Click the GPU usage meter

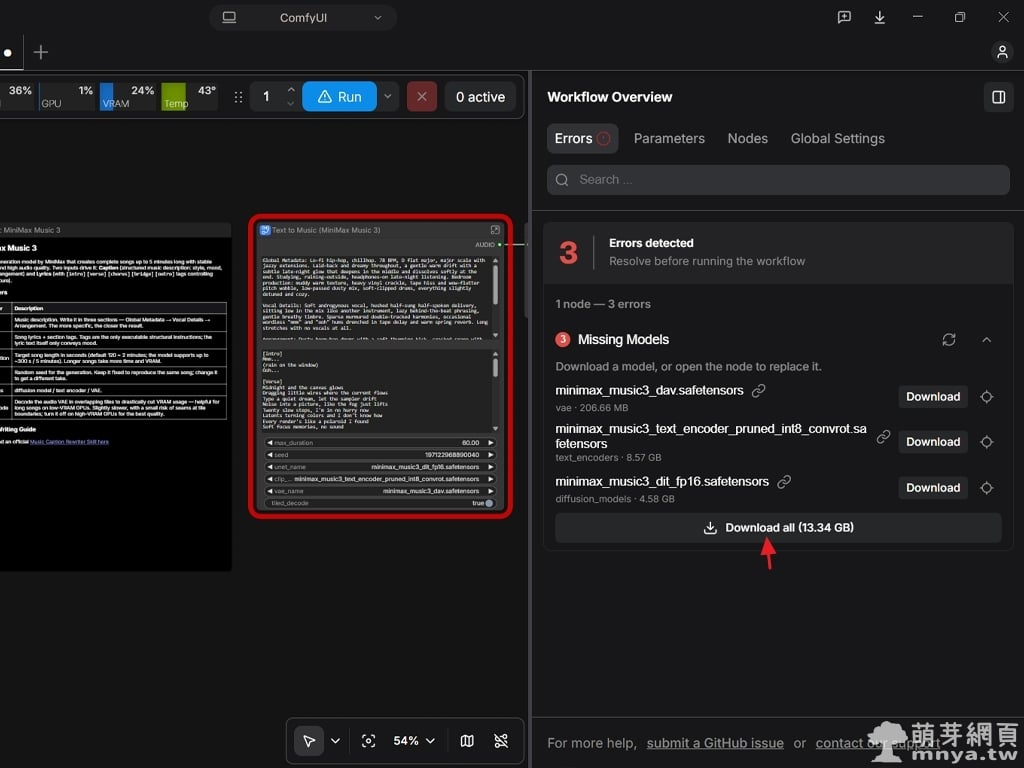[67, 96]
